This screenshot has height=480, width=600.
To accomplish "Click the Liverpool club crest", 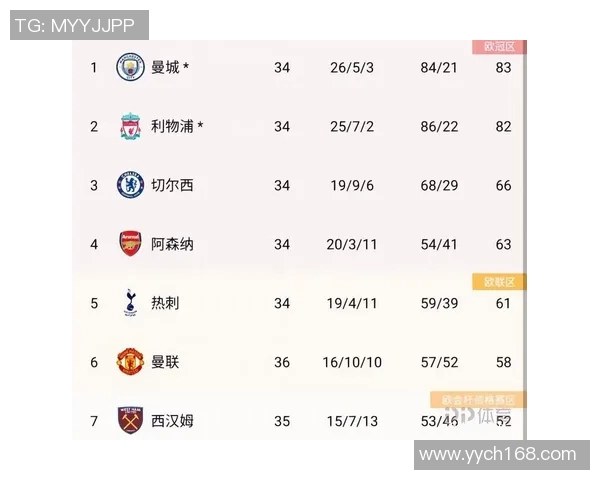I will click(x=130, y=126).
